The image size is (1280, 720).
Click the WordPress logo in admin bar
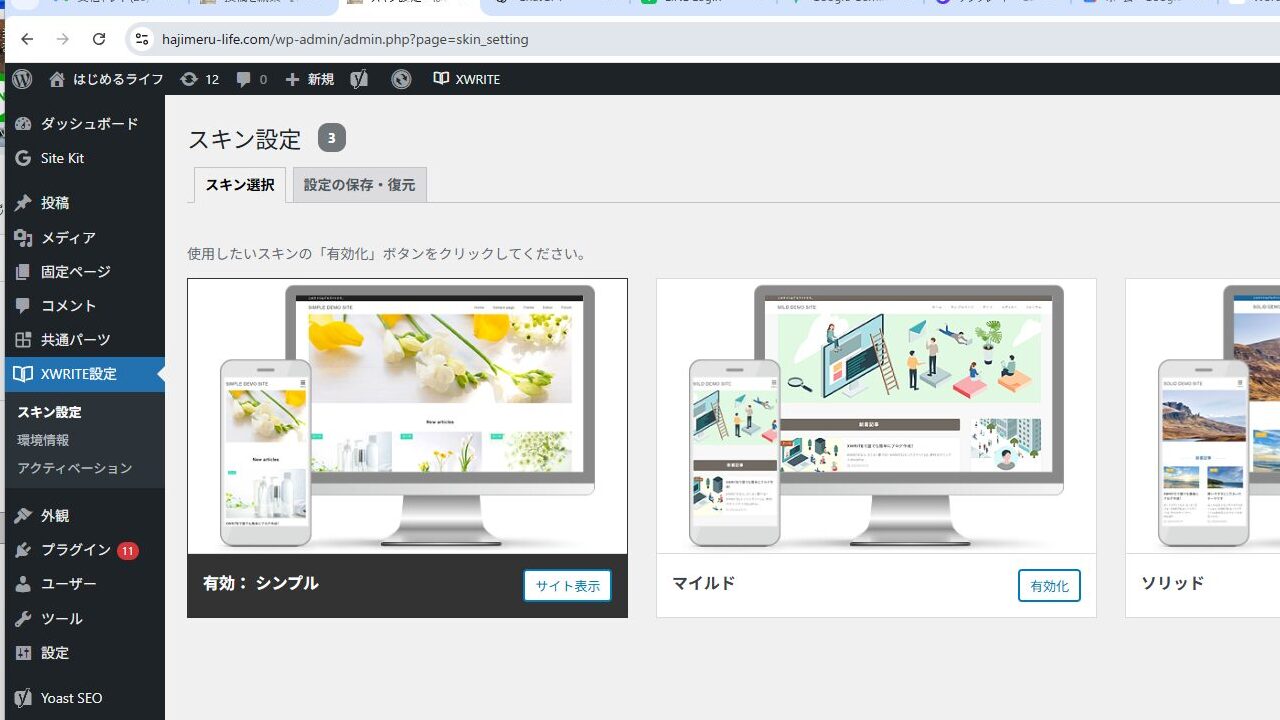(22, 79)
